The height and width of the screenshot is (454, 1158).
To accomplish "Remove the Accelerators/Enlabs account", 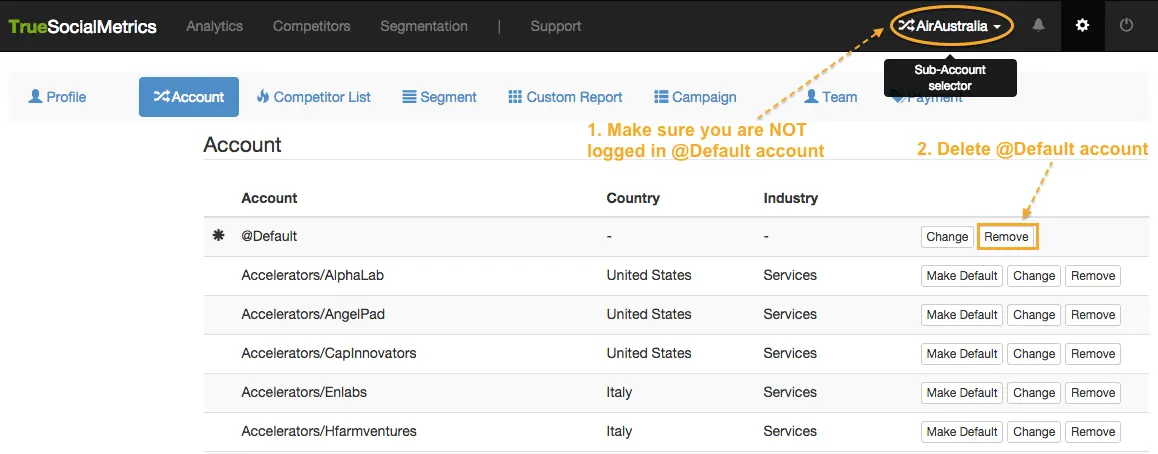I will (x=1092, y=393).
